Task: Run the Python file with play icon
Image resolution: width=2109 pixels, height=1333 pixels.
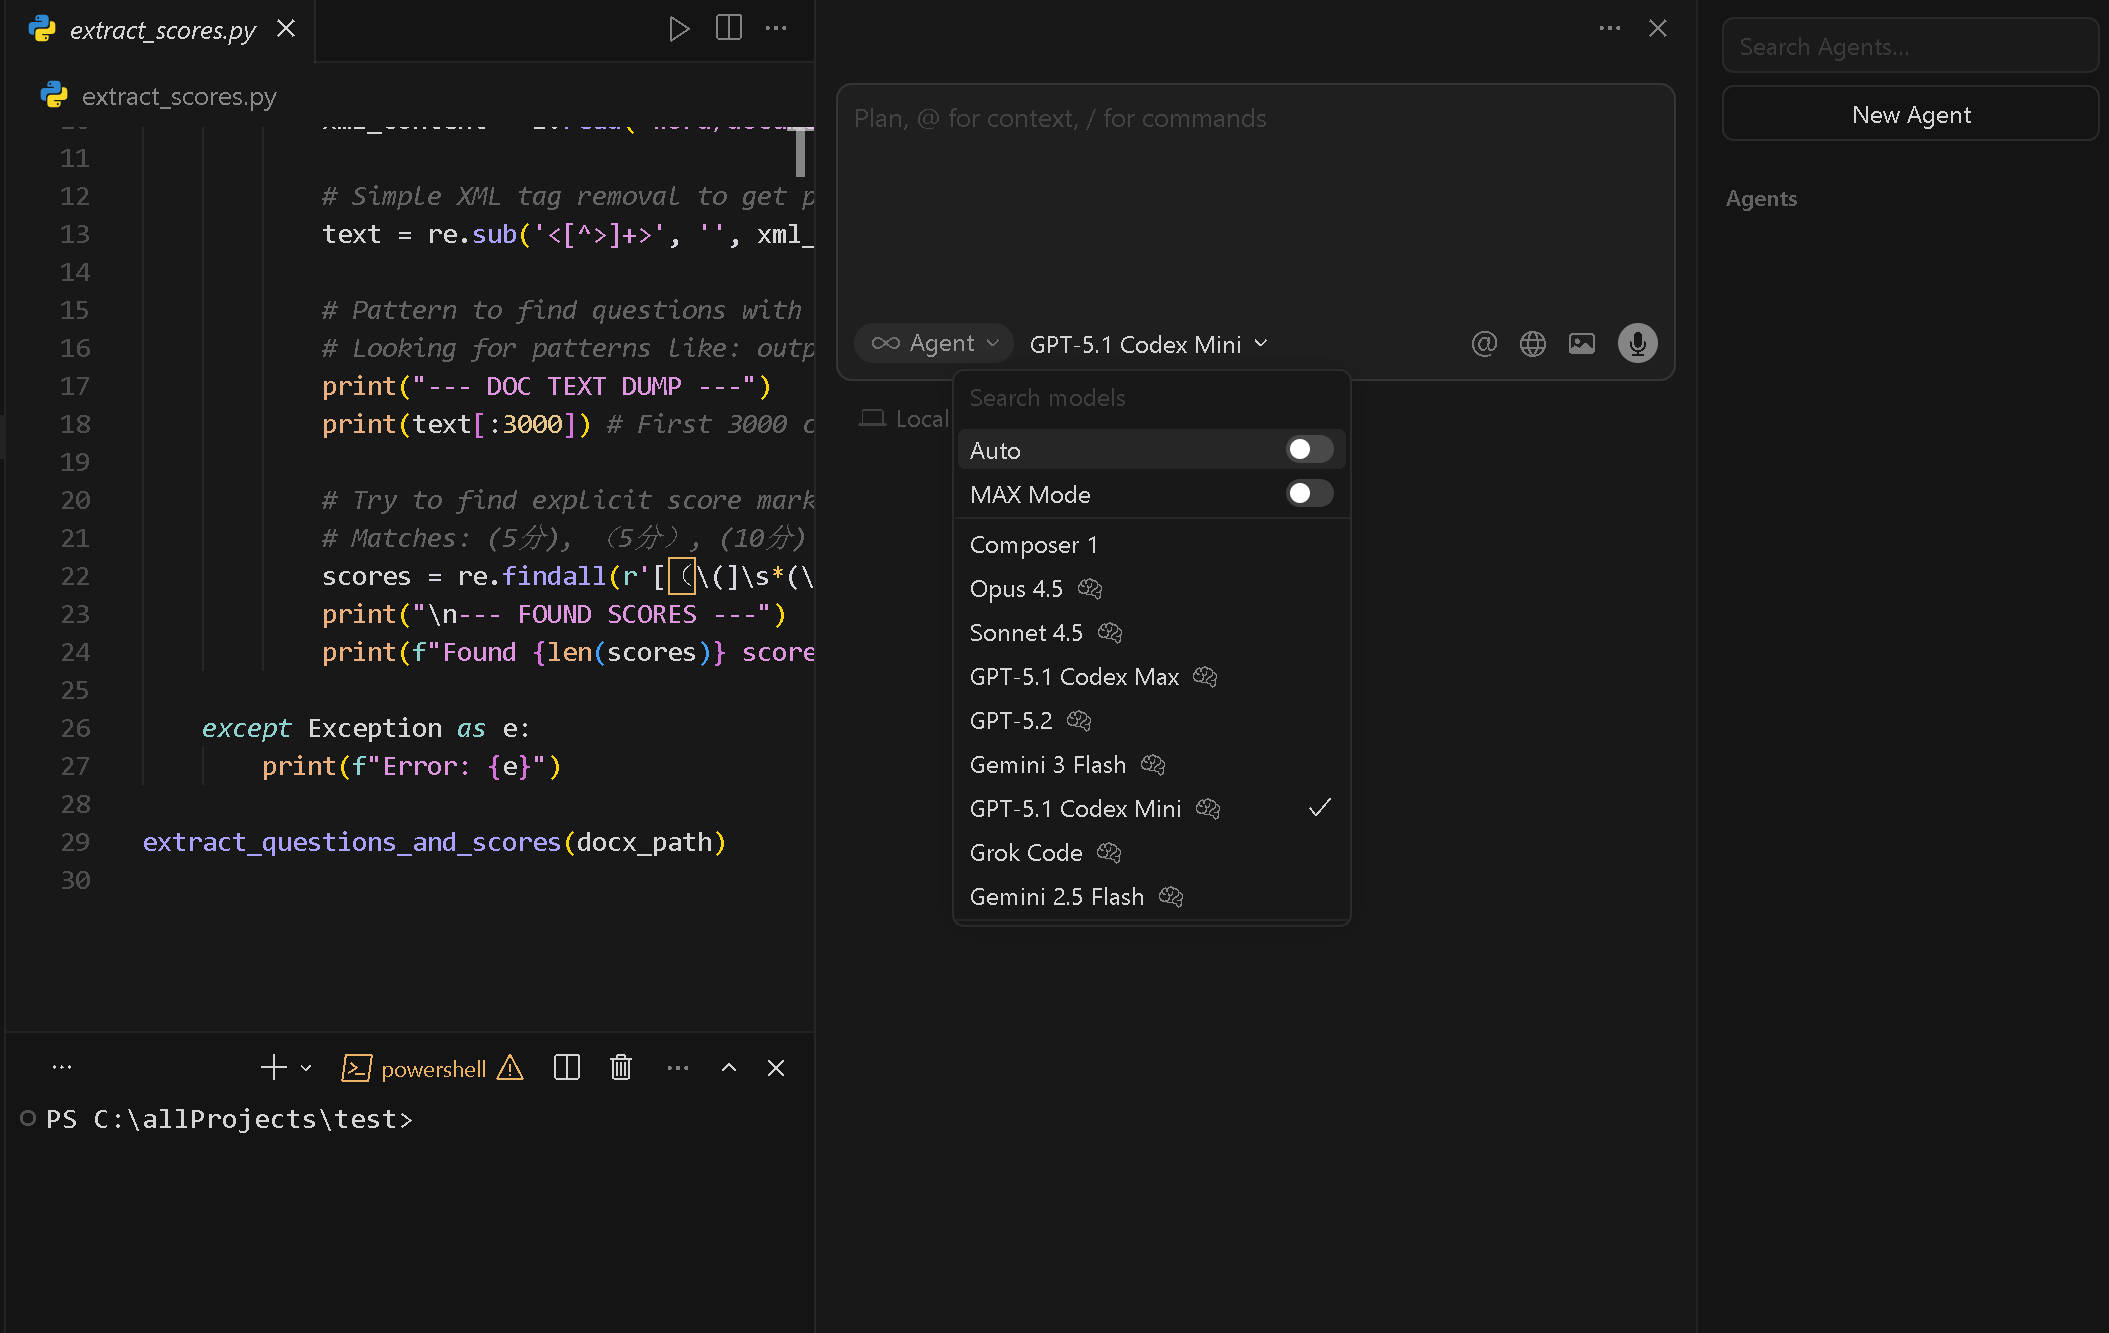Action: pyautogui.click(x=679, y=28)
